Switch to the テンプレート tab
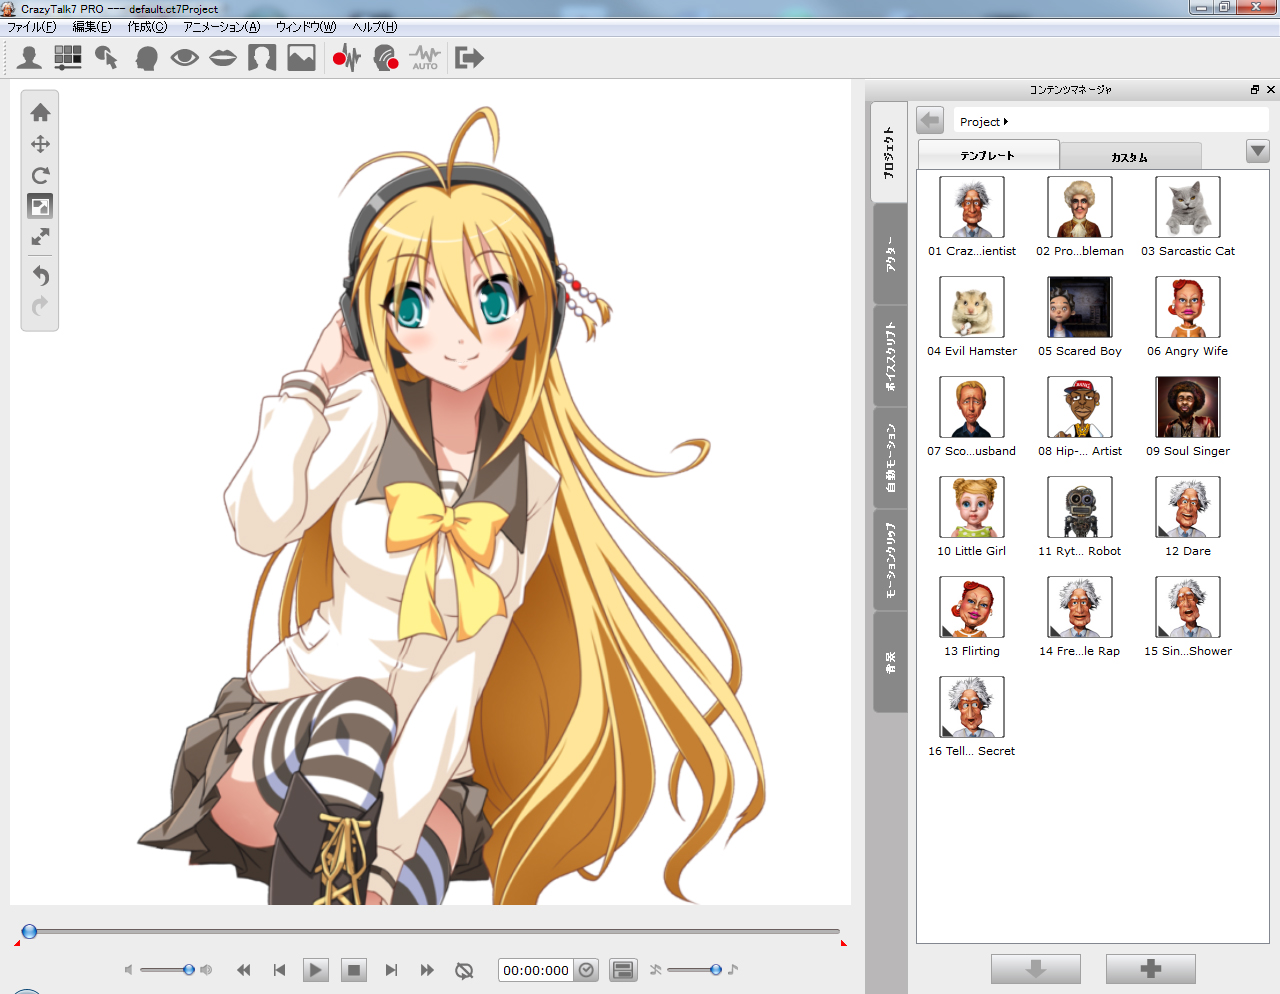 (988, 155)
